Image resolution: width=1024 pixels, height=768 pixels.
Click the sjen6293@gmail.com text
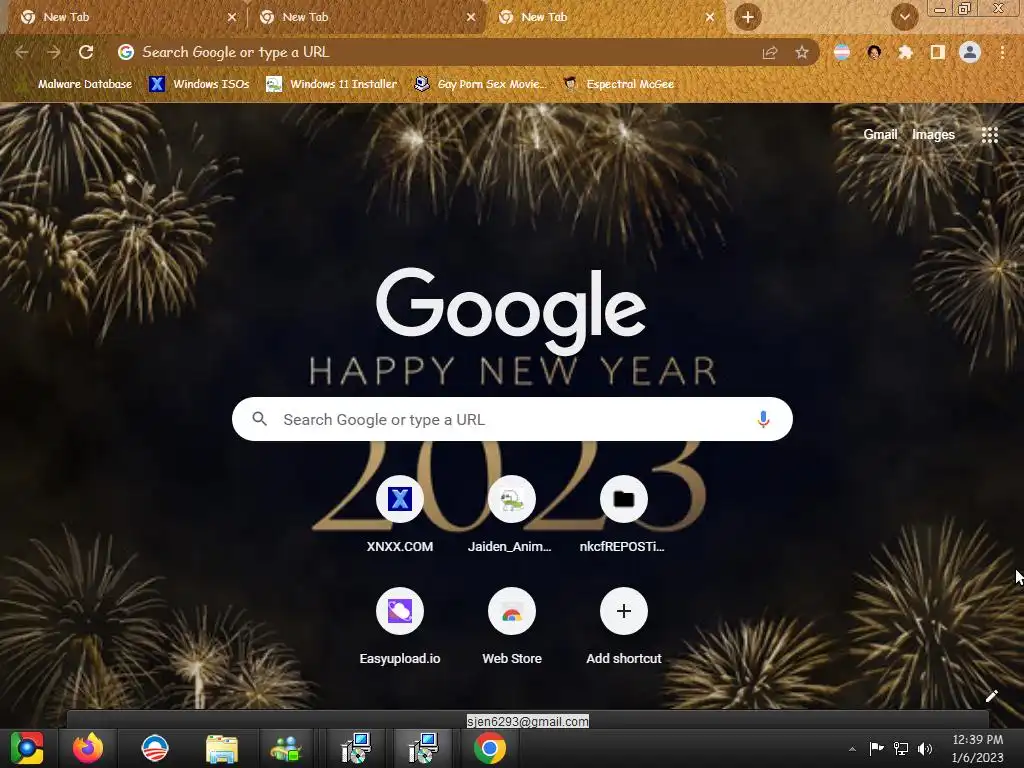click(528, 722)
